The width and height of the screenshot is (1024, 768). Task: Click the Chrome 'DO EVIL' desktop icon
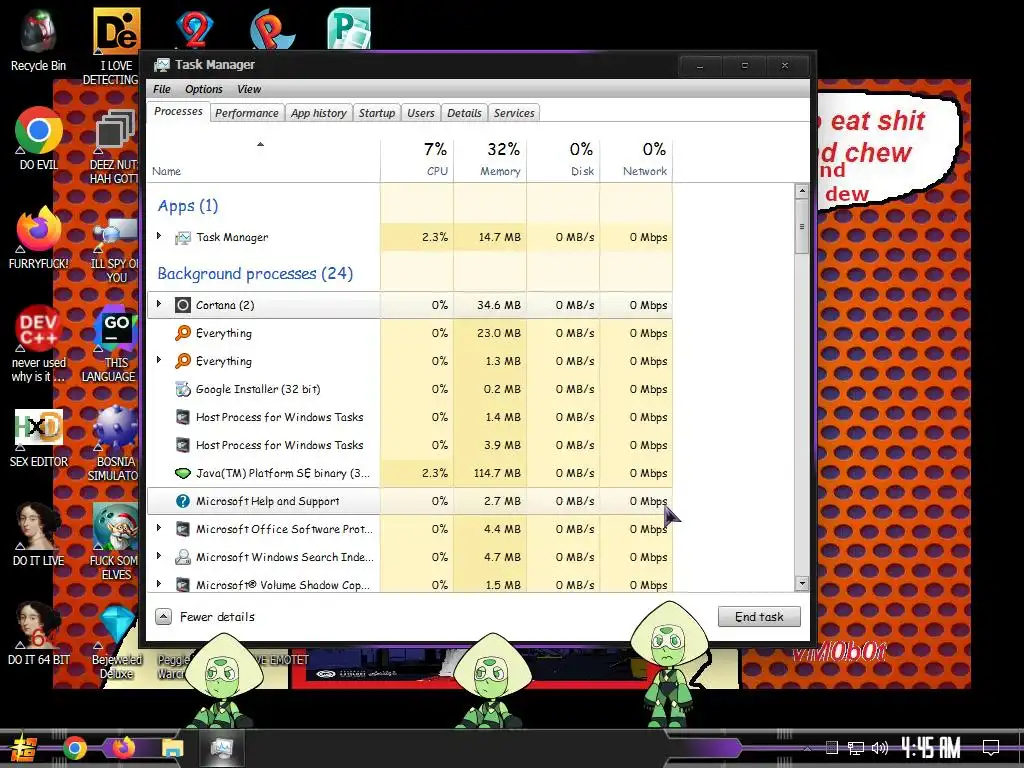pyautogui.click(x=39, y=138)
